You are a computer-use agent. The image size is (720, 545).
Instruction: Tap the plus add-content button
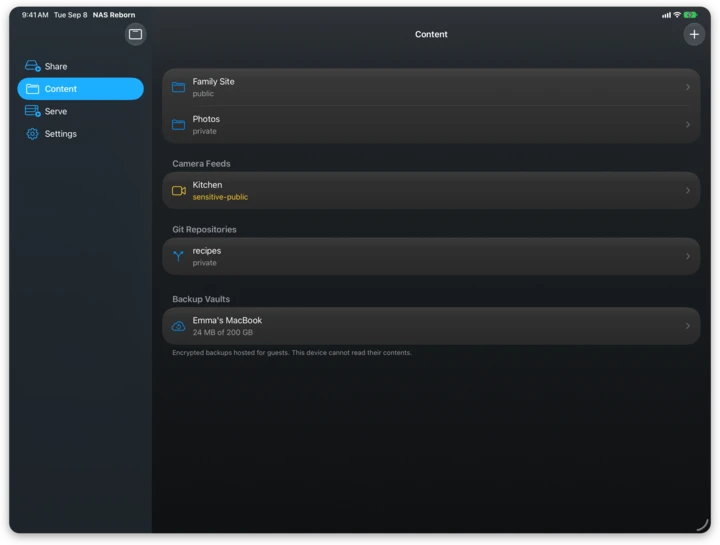click(694, 34)
